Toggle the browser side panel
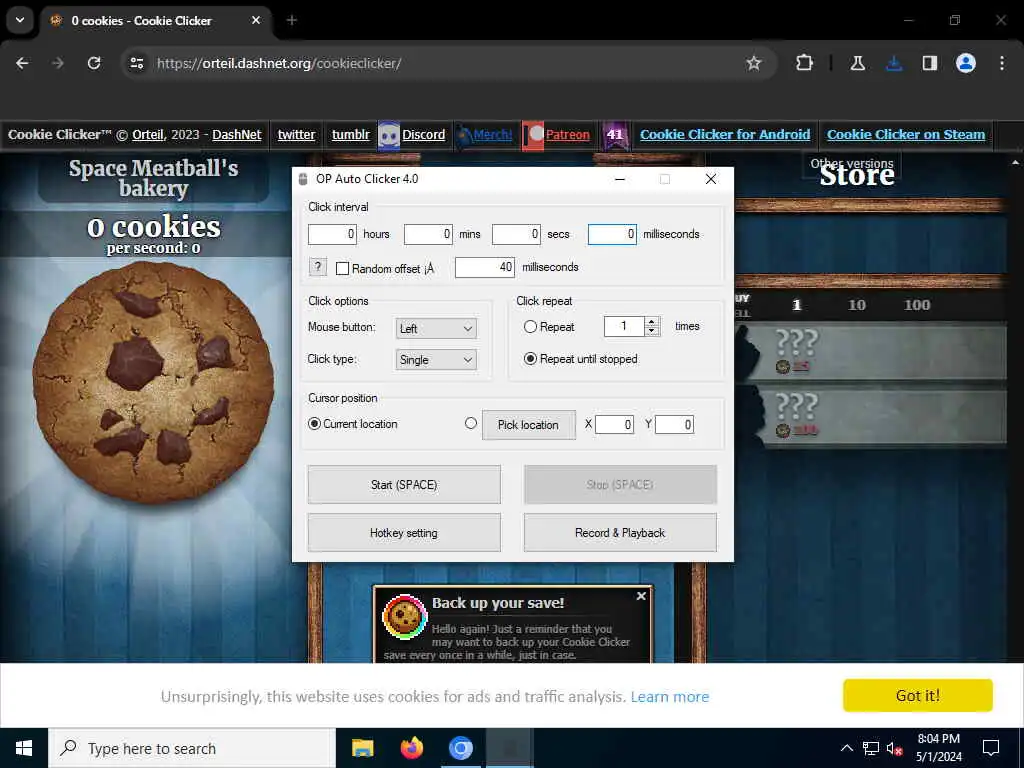1024x768 pixels. pos(930,63)
